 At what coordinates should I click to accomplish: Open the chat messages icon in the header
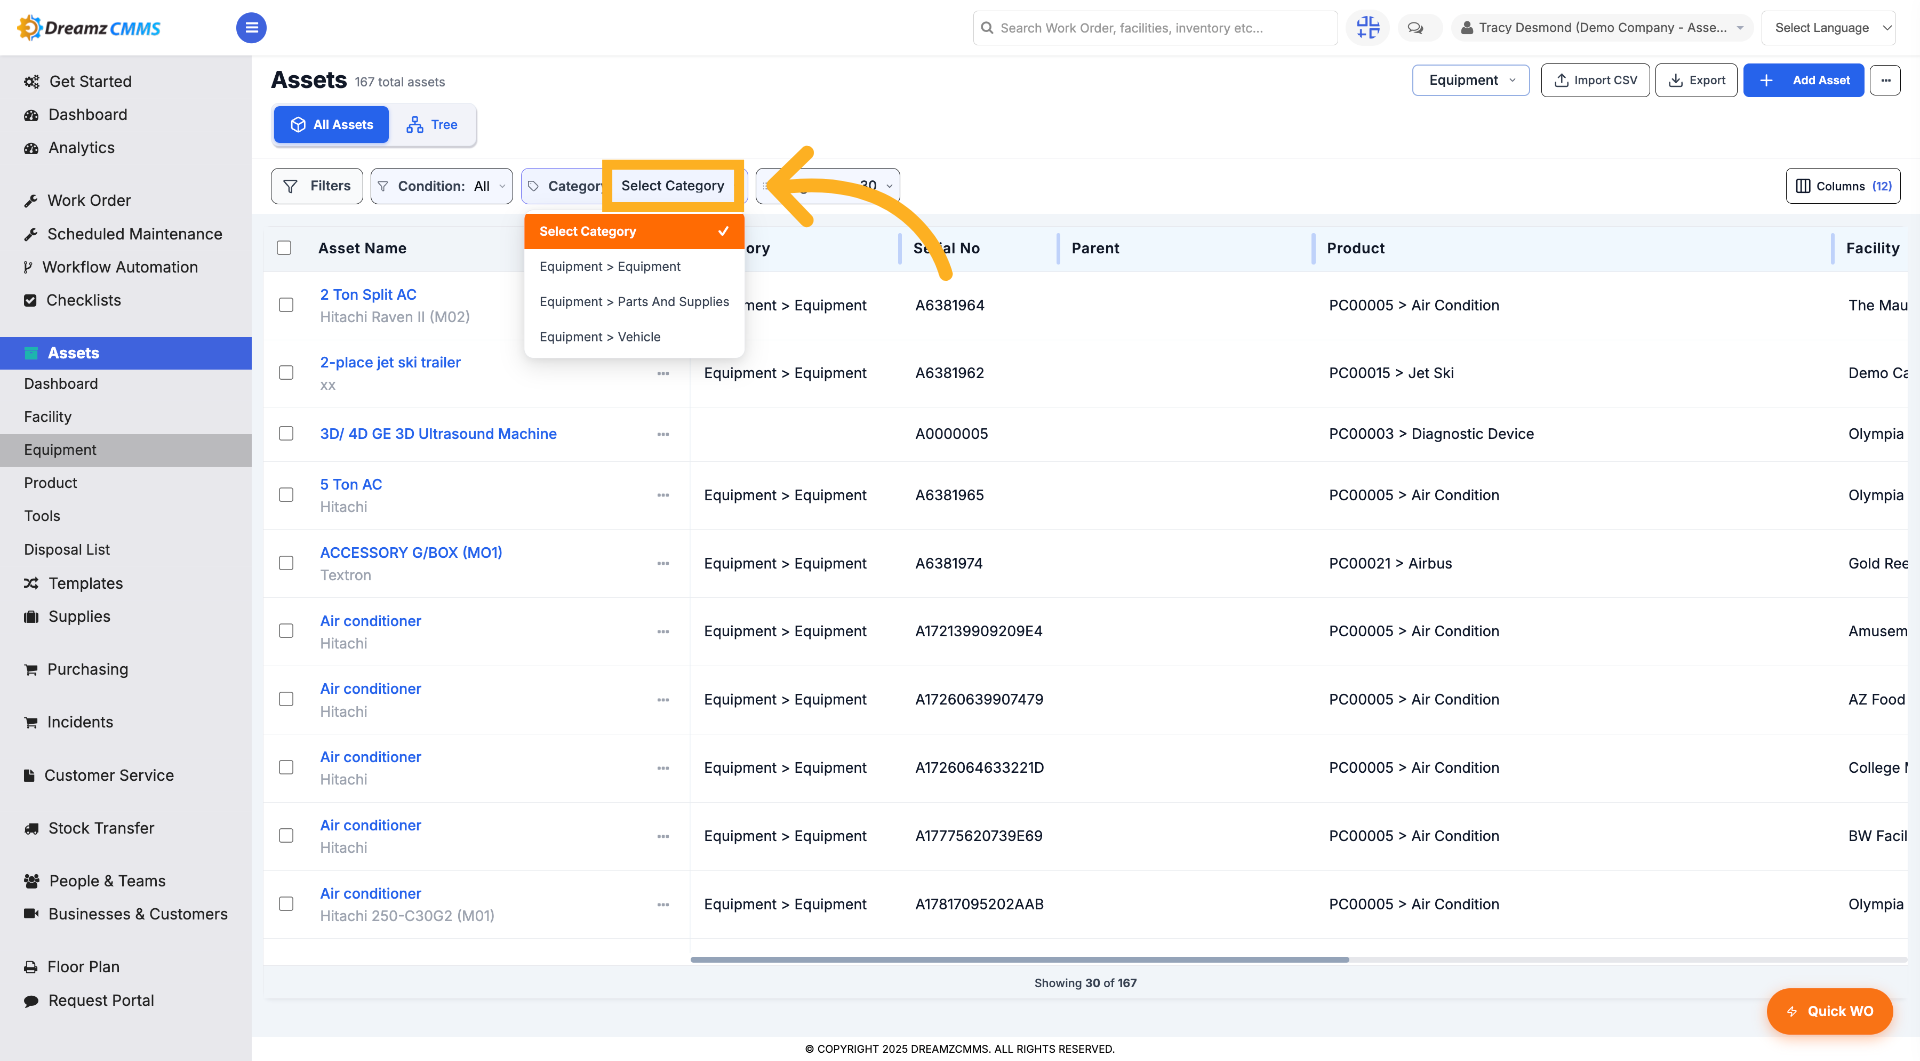(1415, 28)
